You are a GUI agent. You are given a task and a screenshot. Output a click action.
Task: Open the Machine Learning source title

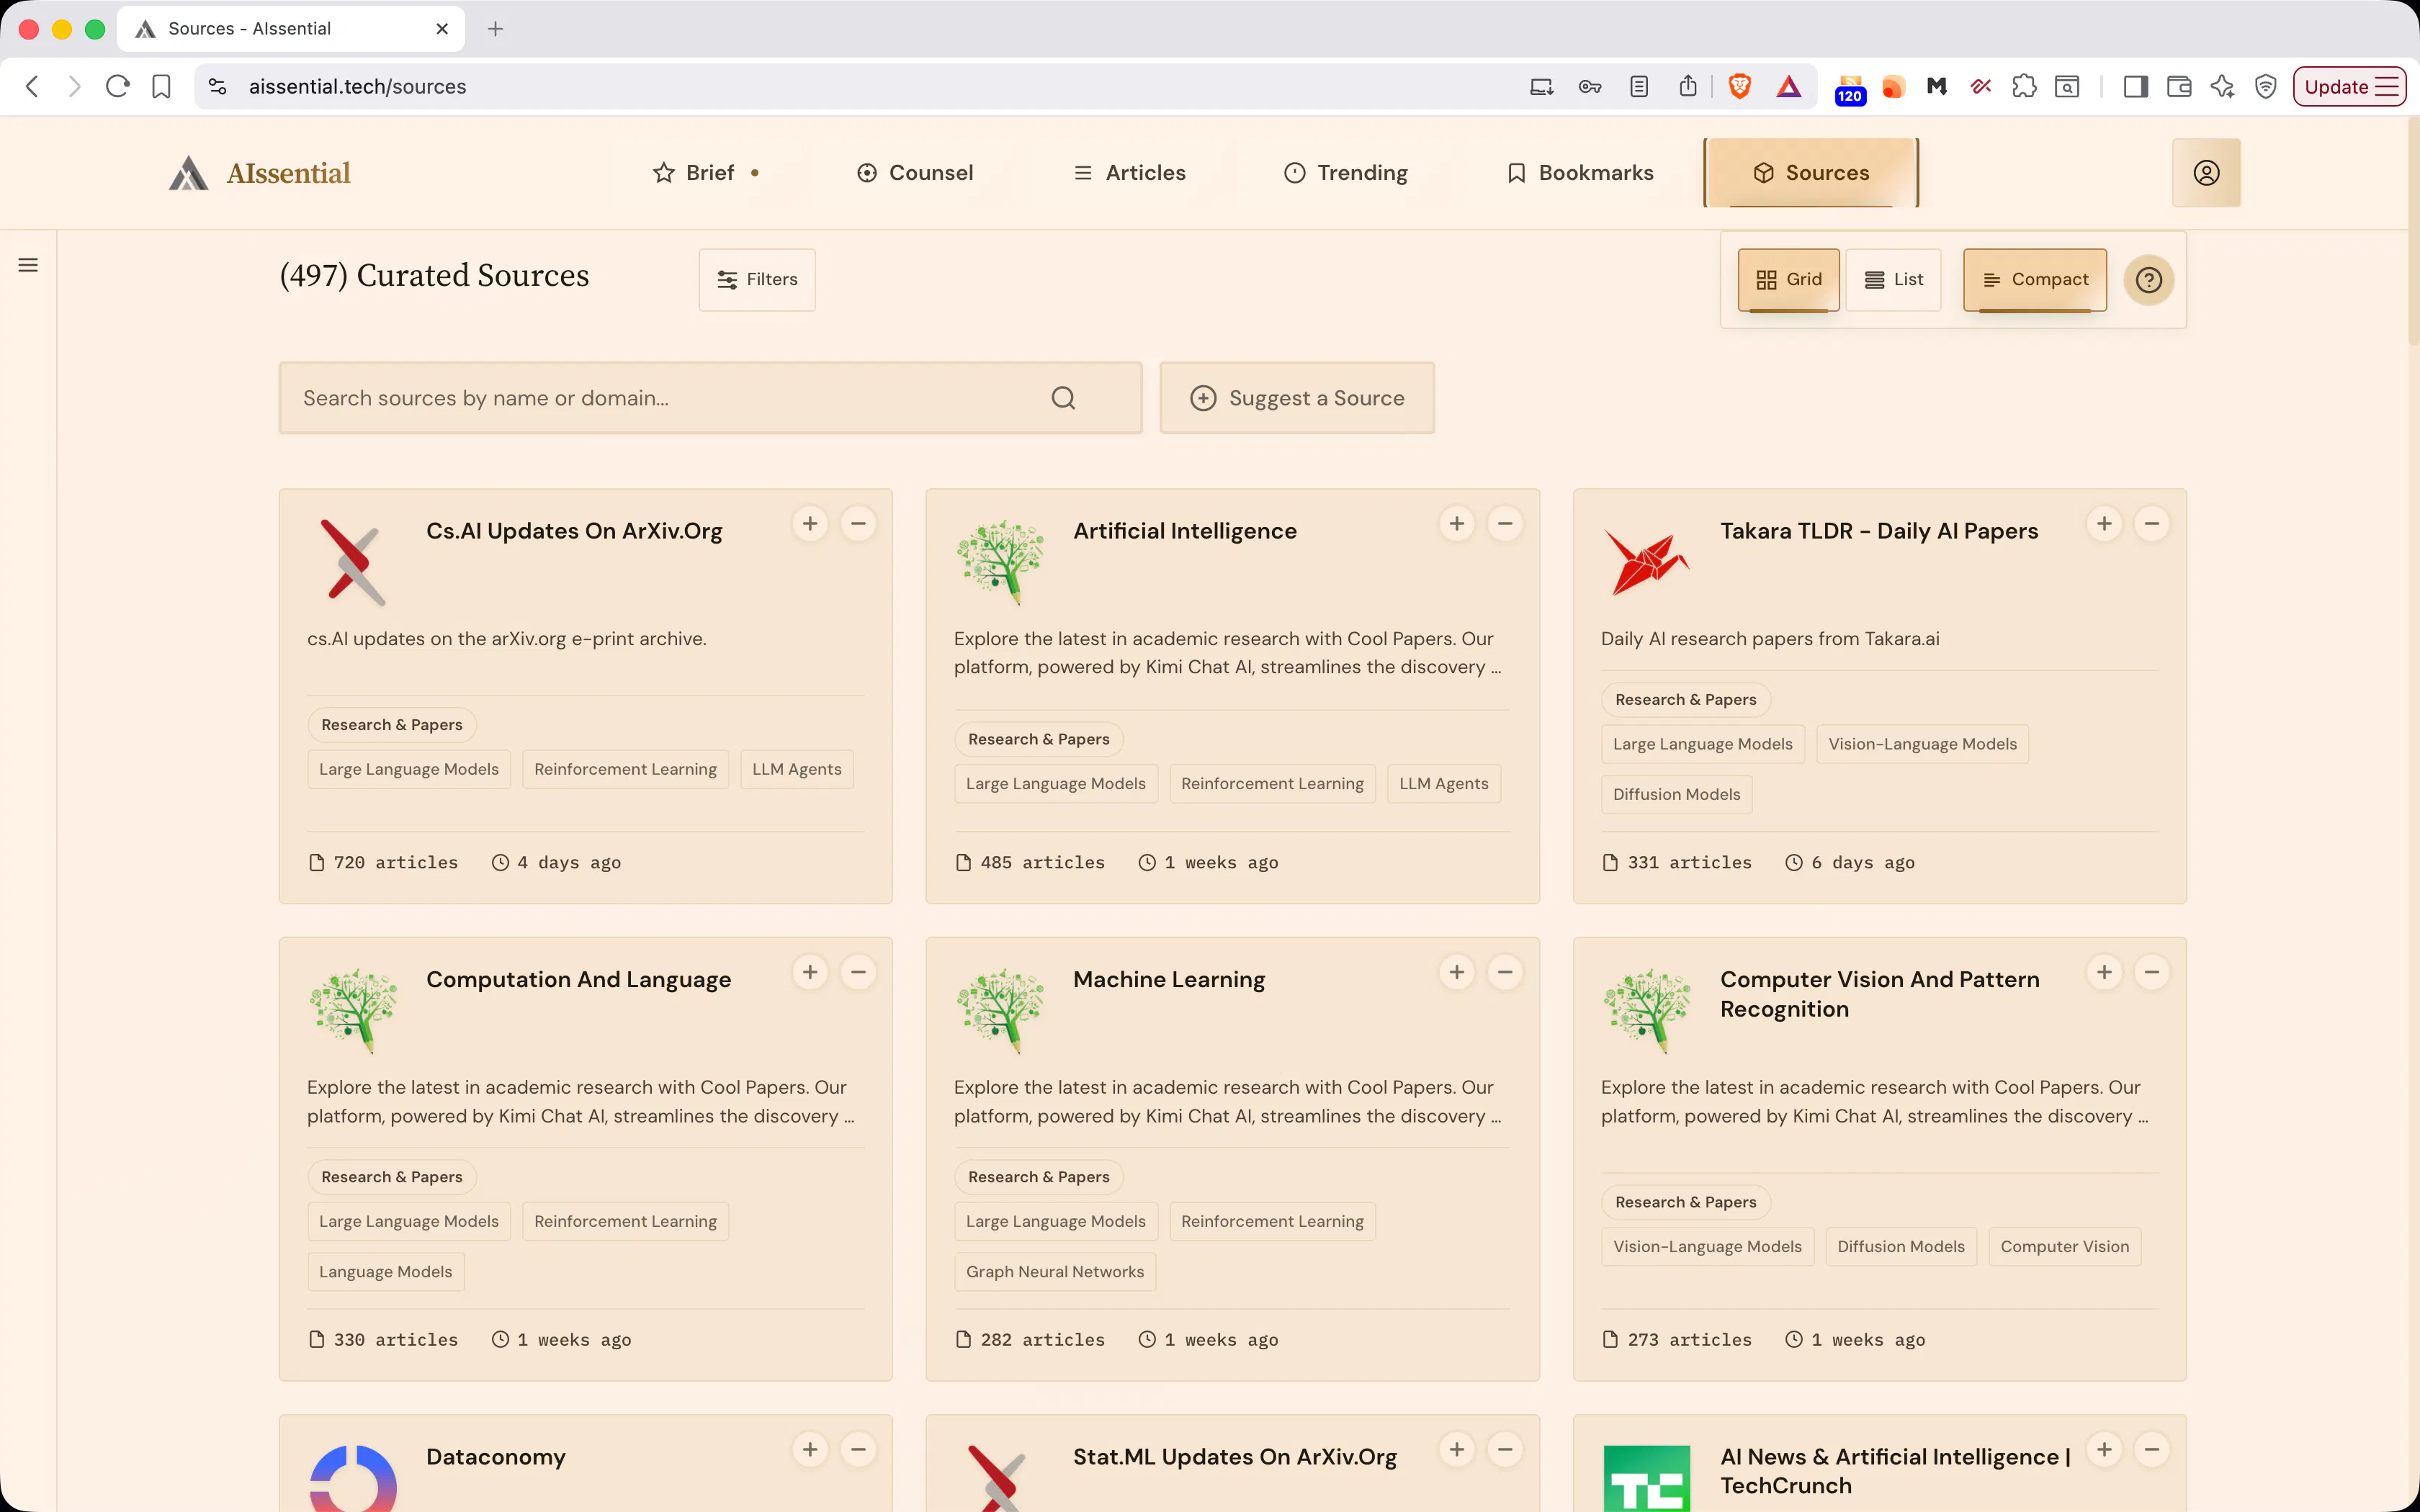[x=1169, y=980]
